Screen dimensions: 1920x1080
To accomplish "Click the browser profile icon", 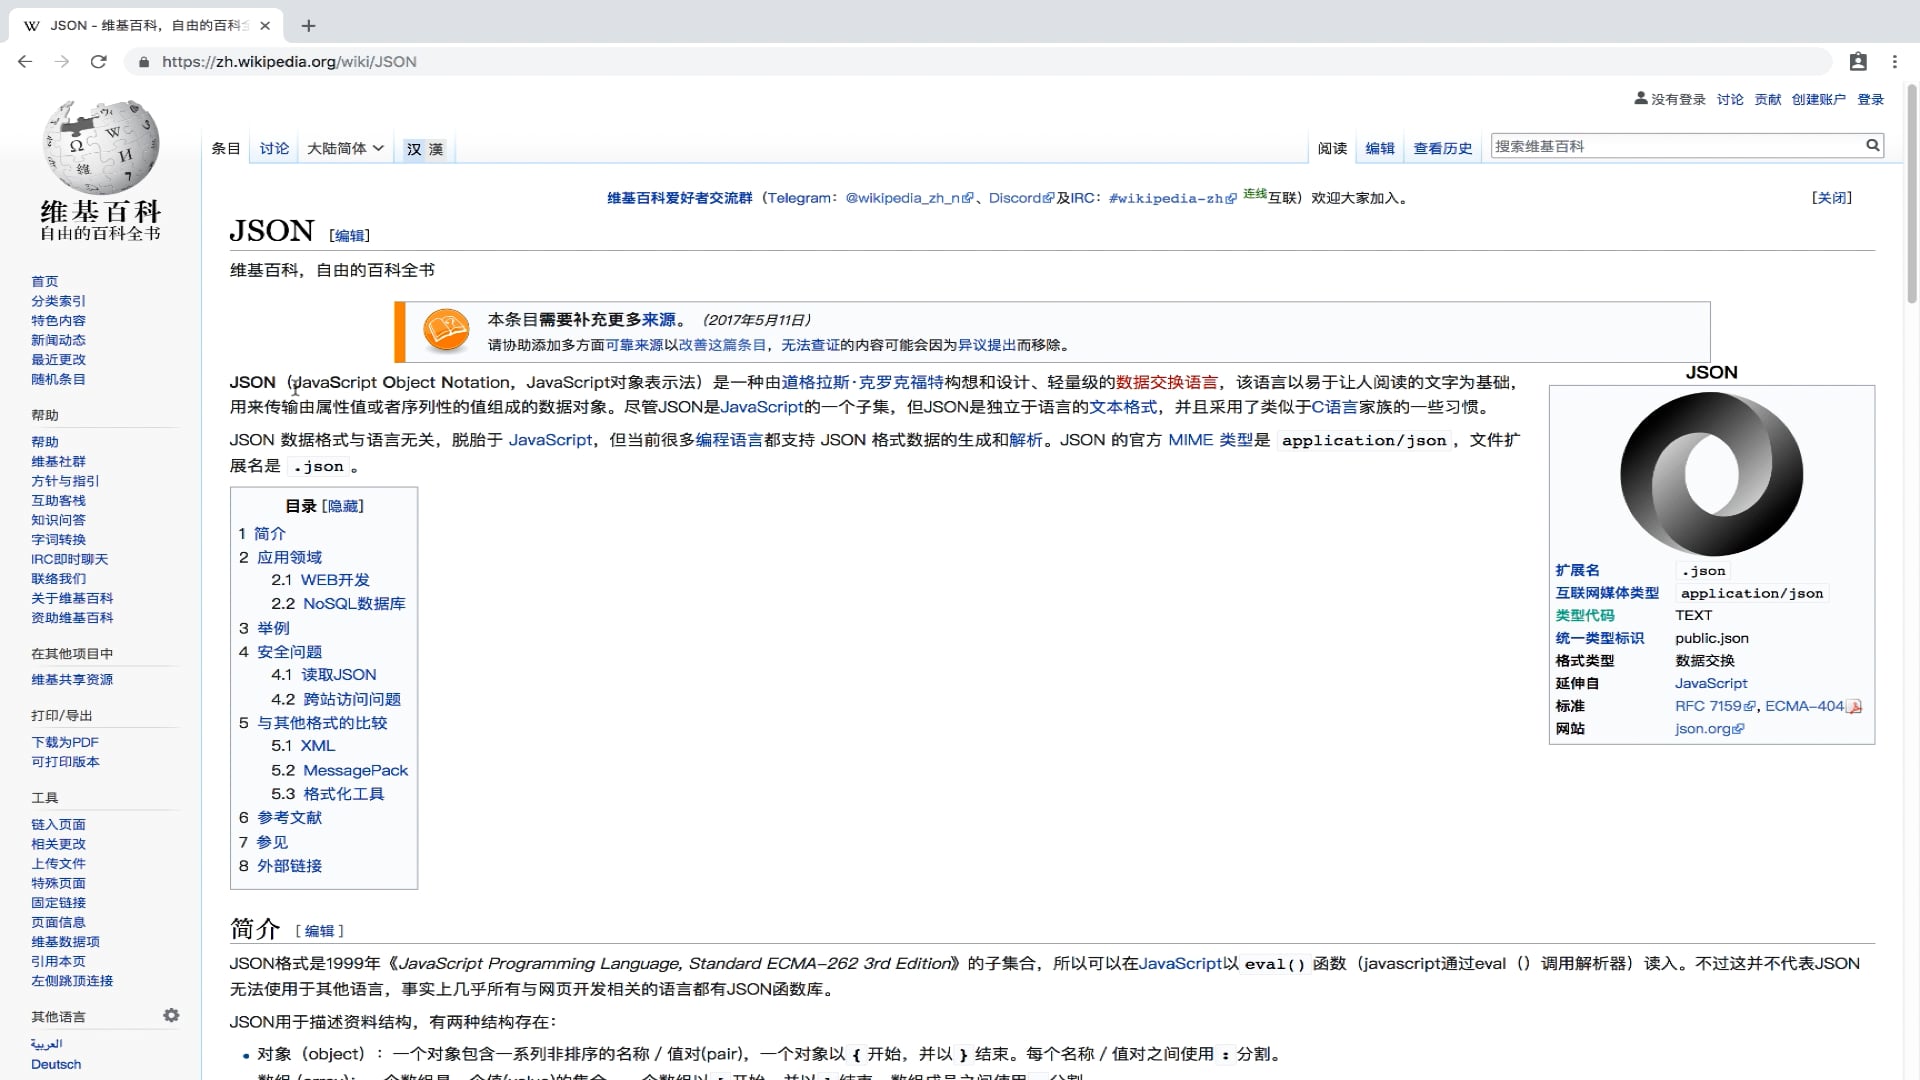I will click(x=1859, y=62).
